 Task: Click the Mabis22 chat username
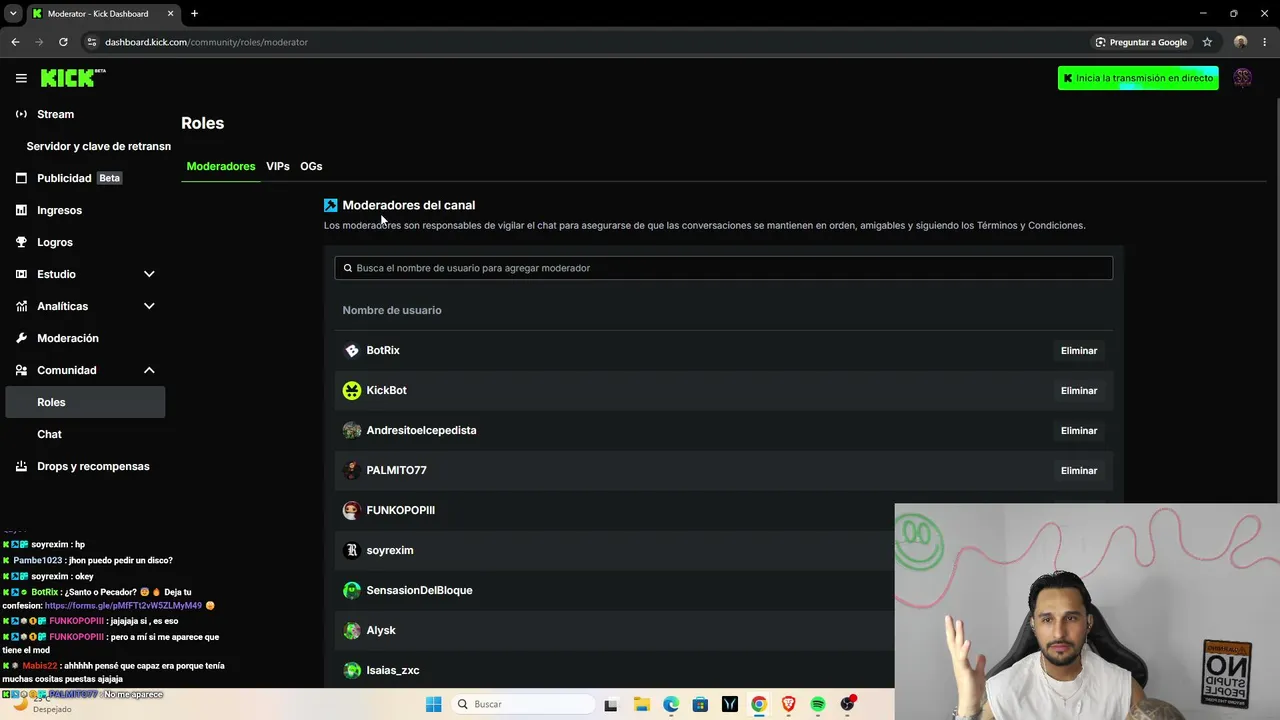click(40, 665)
